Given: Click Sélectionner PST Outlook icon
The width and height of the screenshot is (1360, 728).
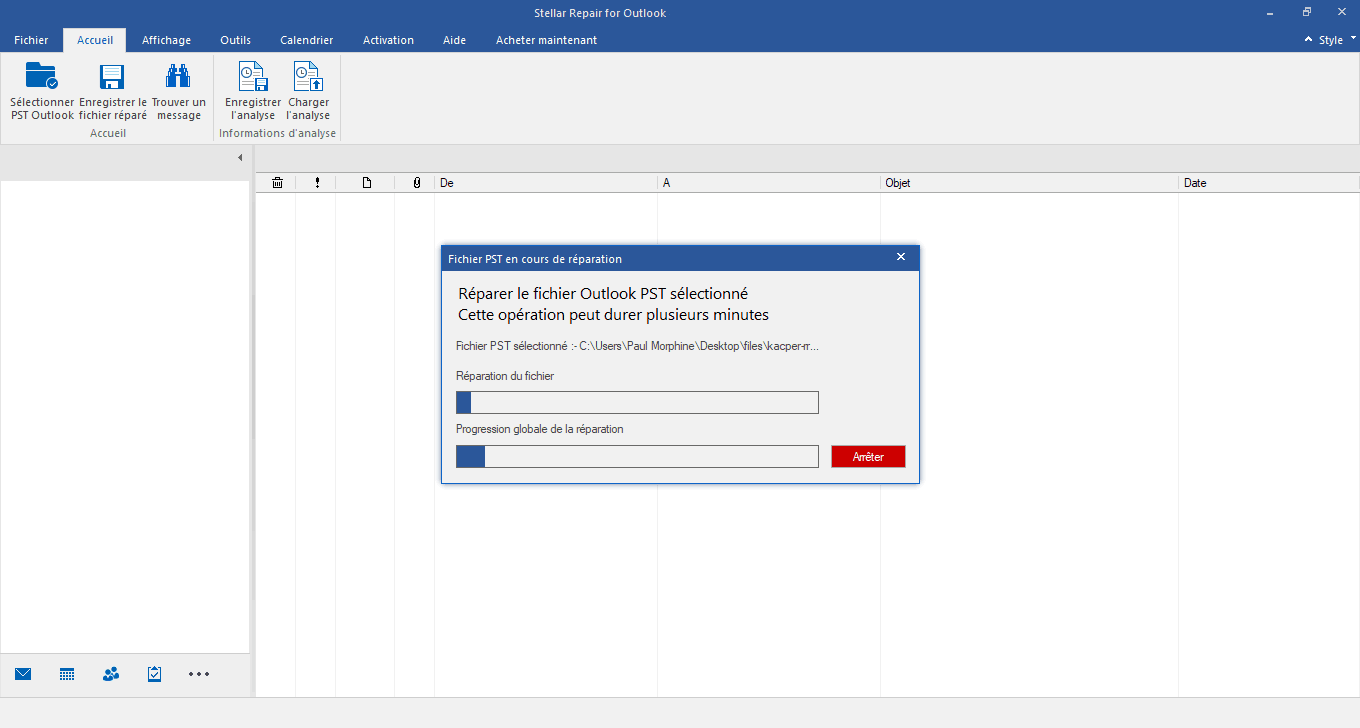Looking at the screenshot, I should (x=42, y=78).
